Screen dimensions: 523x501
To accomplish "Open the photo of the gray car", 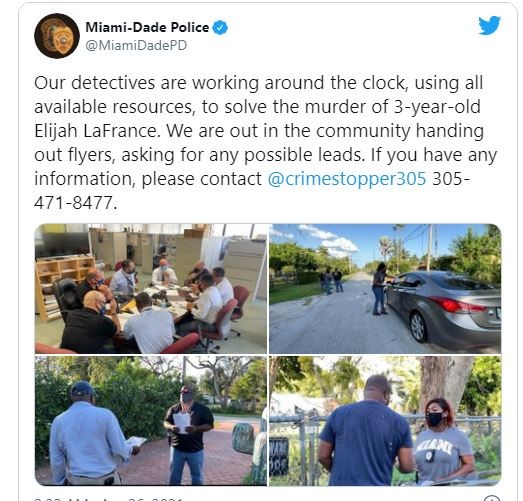I will 385,289.
